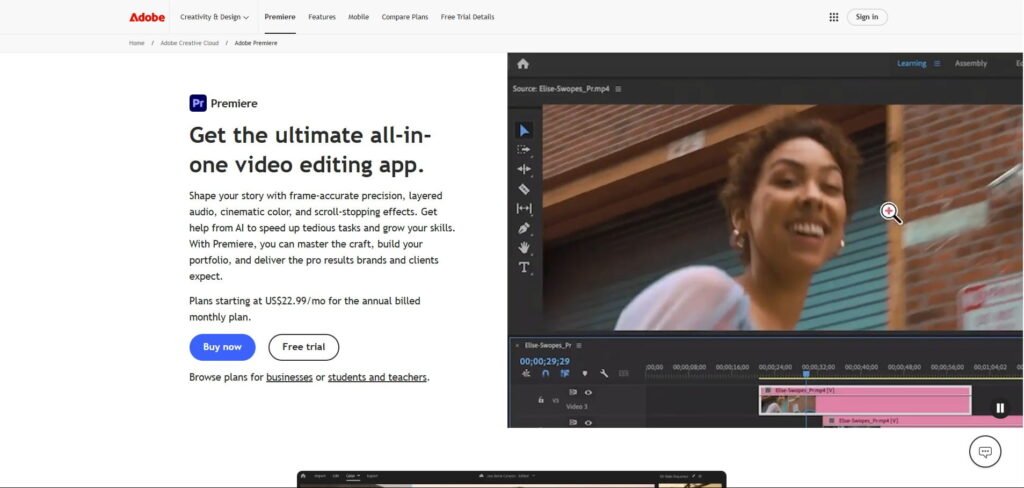Click ruler time 00;00;24;00
Viewport: 1024px width, 488px height.
[775, 367]
